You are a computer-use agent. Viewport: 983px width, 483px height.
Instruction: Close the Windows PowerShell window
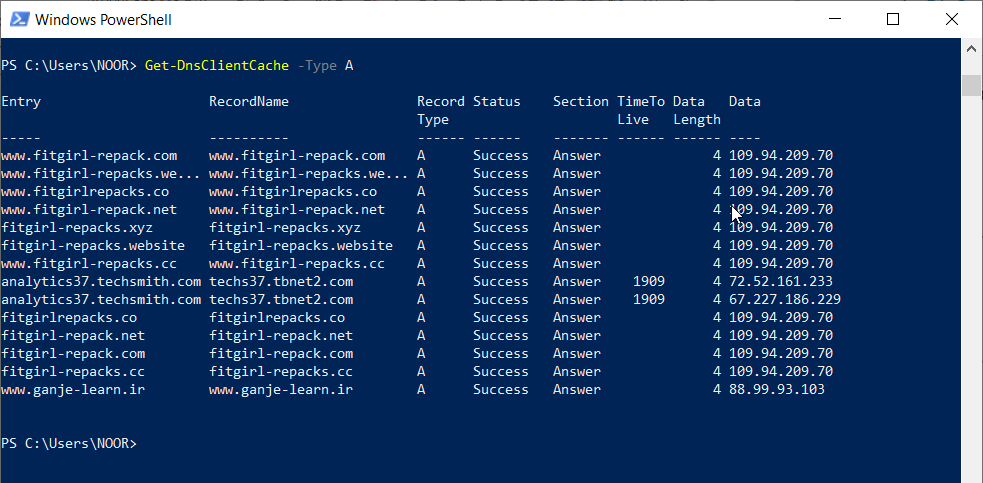click(952, 19)
